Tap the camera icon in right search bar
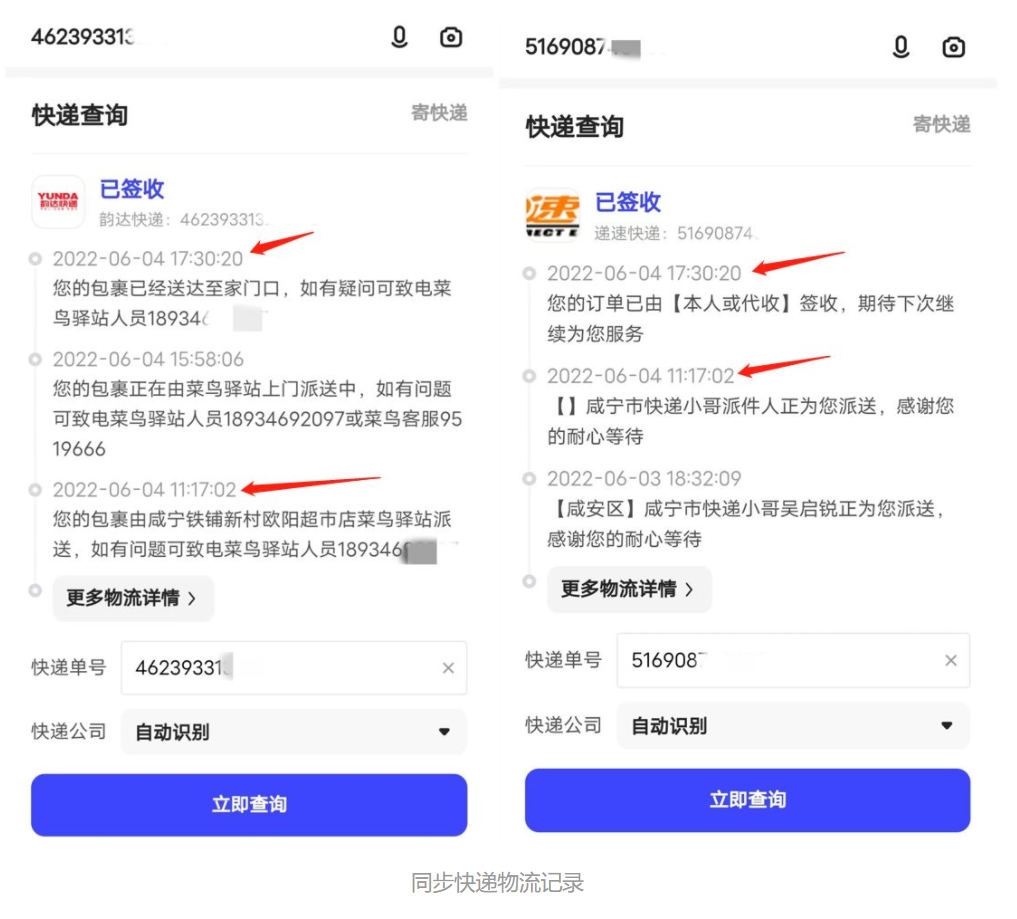 pyautogui.click(x=953, y=47)
